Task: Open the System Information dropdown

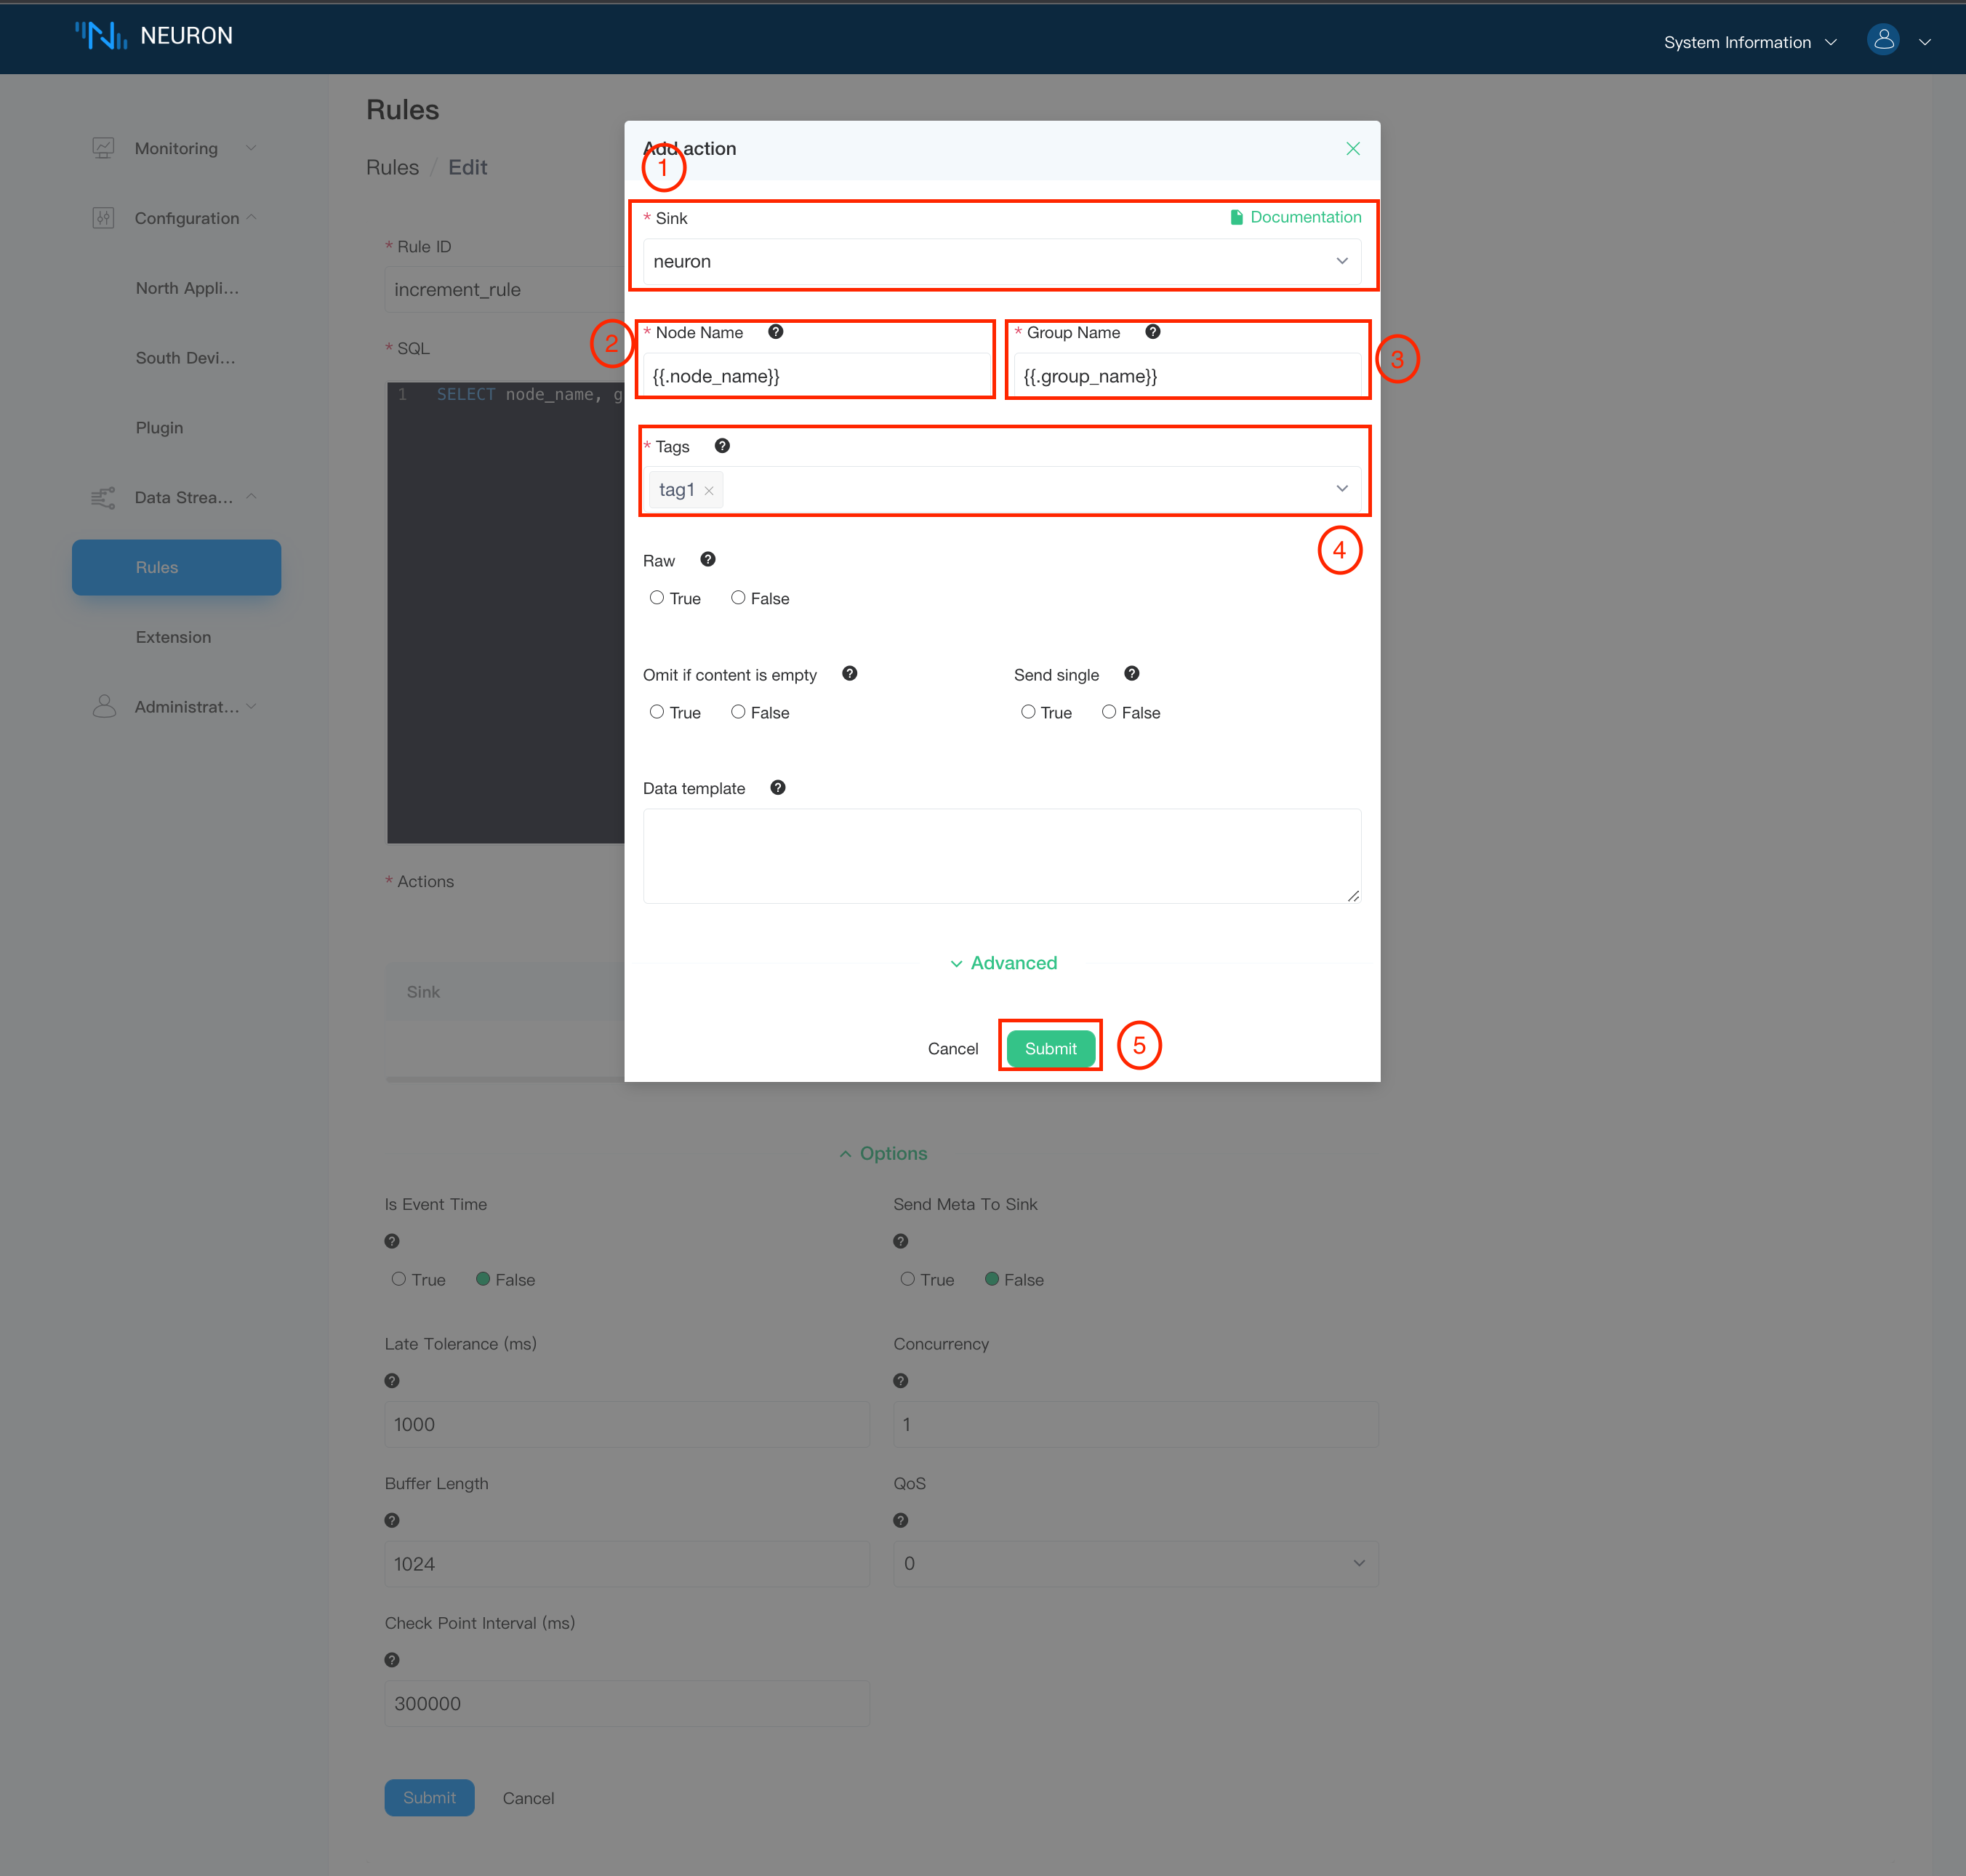Action: 1750,42
